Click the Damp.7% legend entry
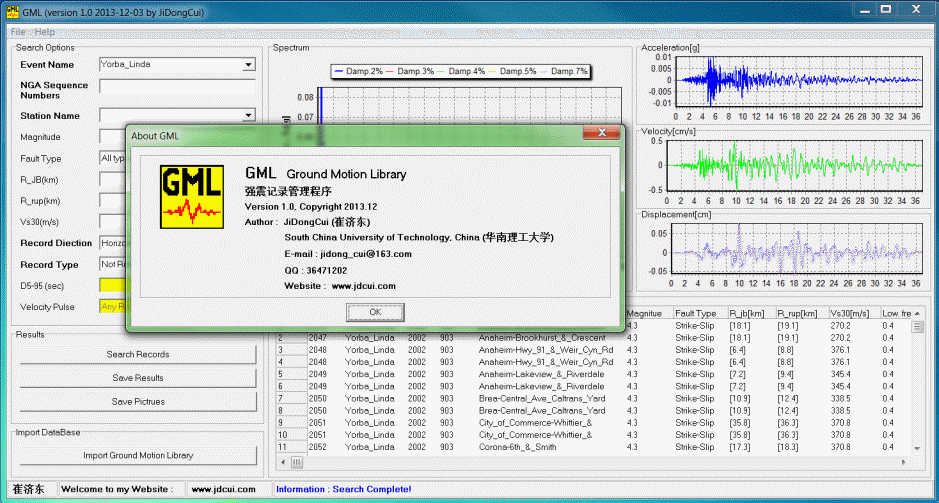The height and width of the screenshot is (503, 939). pyautogui.click(x=563, y=71)
